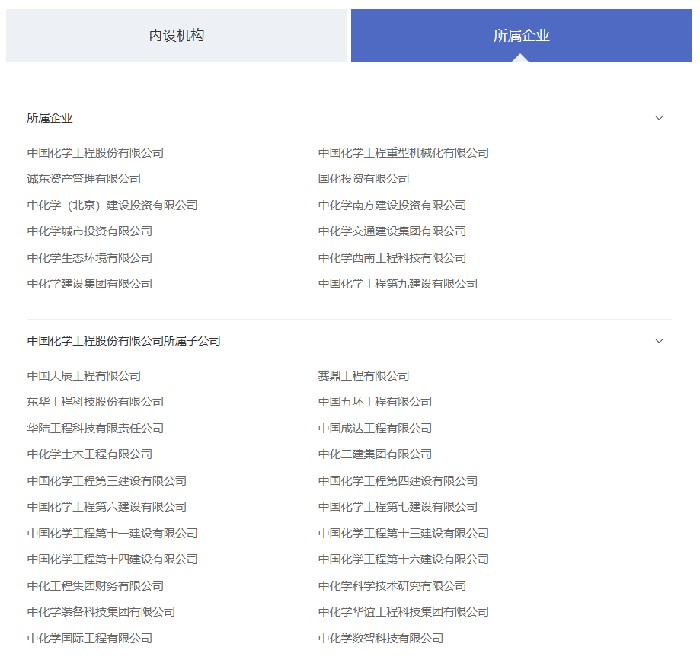Switch to the 内设机构 tab
The height and width of the screenshot is (663, 700).
pos(176,35)
